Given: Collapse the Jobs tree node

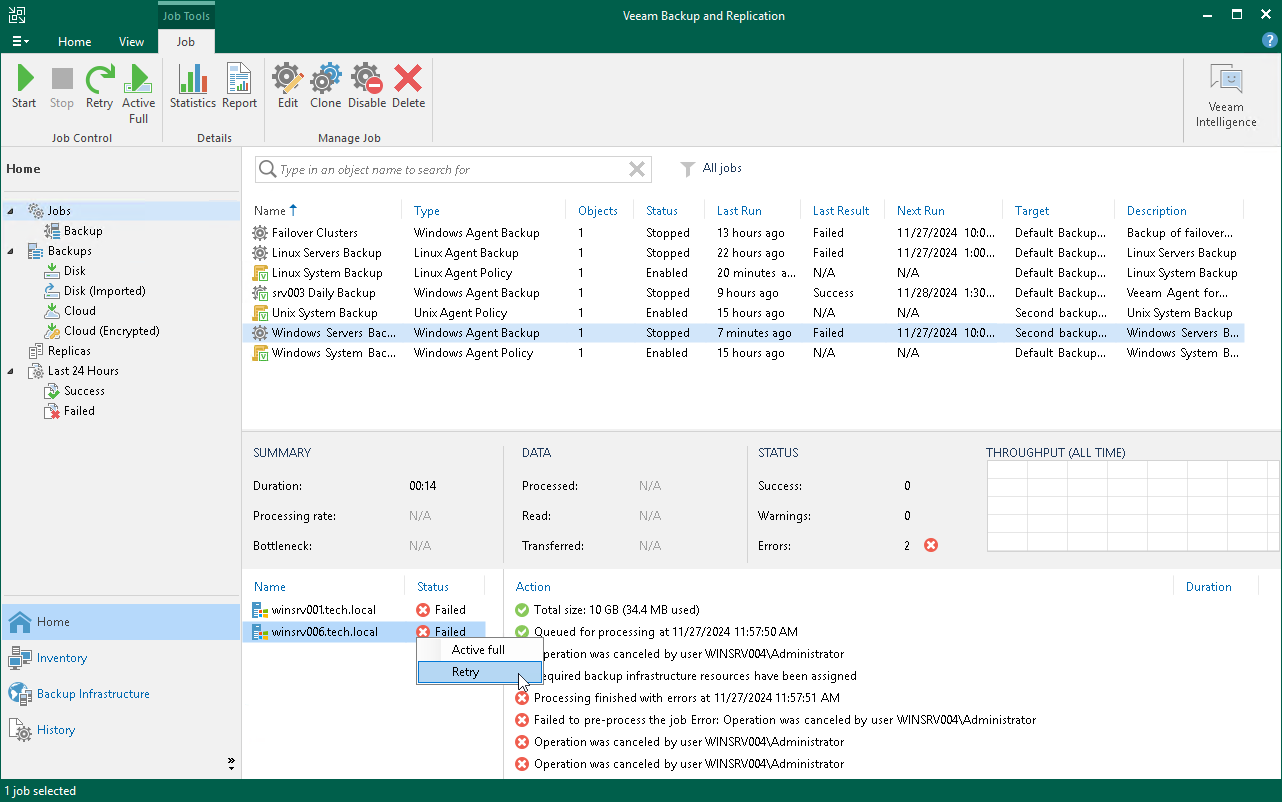Looking at the screenshot, I should tap(11, 211).
